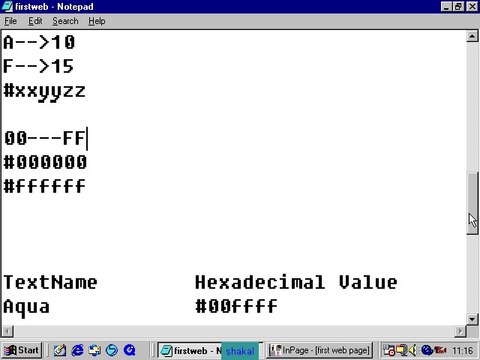Click the #000000 text line
480x360 pixels.
45,162
